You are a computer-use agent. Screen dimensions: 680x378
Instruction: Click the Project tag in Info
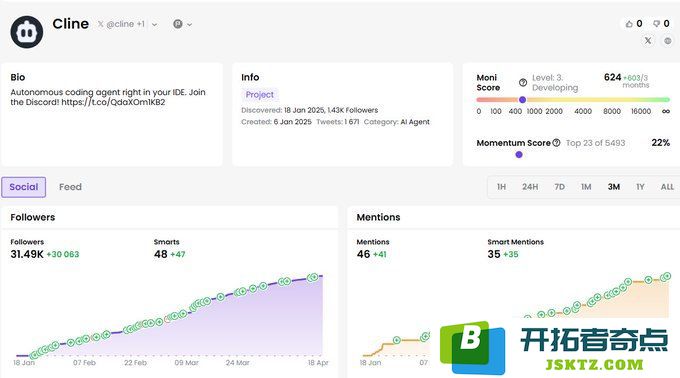[x=260, y=94]
